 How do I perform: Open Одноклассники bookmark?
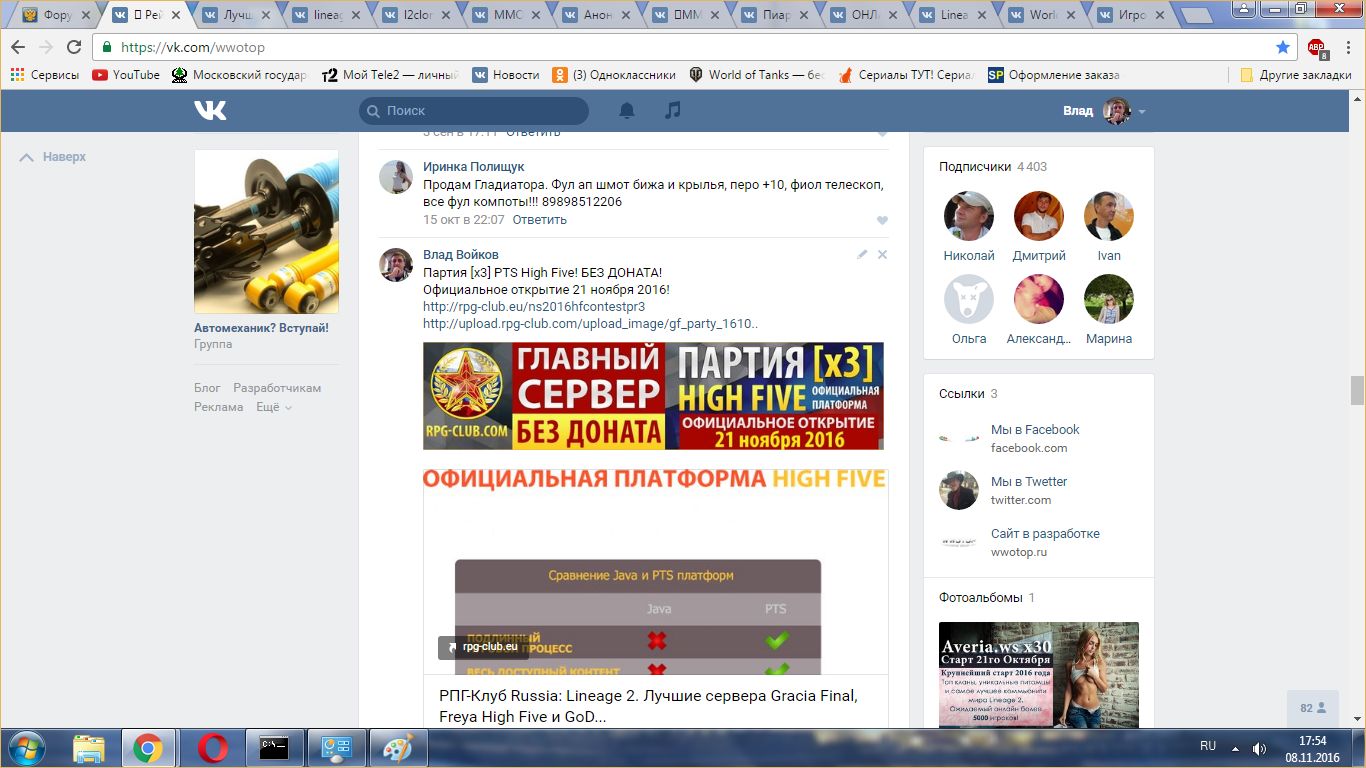pyautogui.click(x=614, y=75)
